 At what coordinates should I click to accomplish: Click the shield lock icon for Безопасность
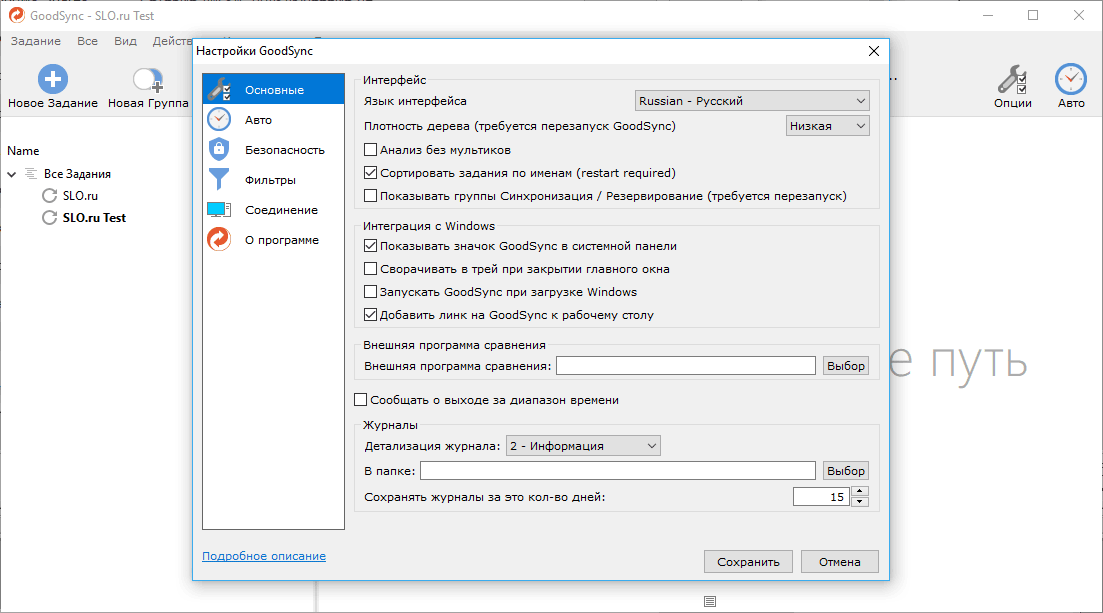click(x=219, y=149)
